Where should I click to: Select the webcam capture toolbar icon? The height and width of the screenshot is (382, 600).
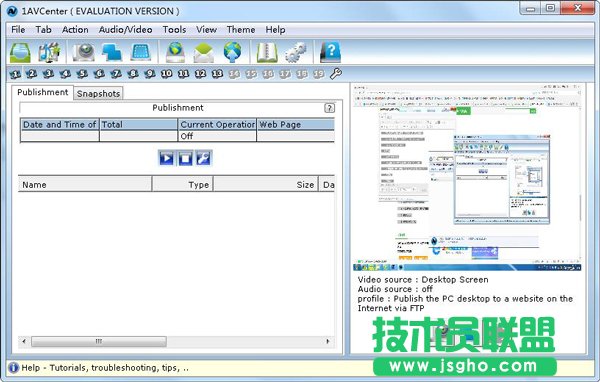click(x=83, y=52)
